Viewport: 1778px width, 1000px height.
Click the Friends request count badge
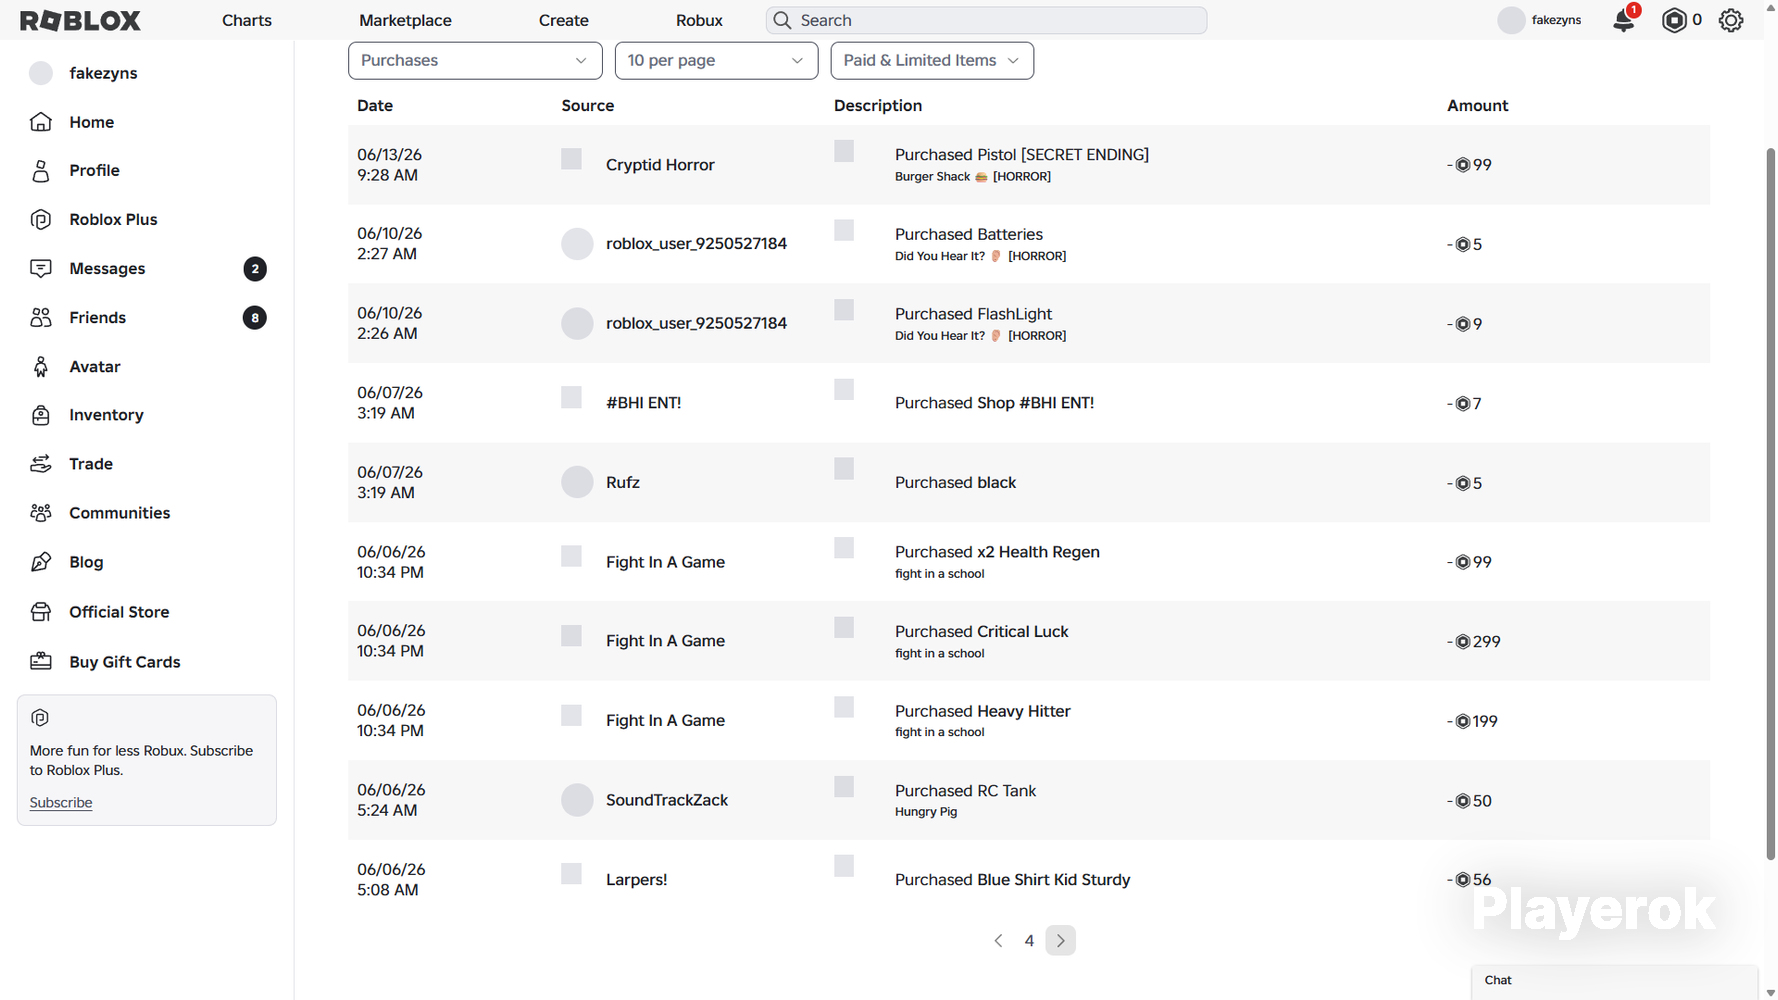pos(255,318)
